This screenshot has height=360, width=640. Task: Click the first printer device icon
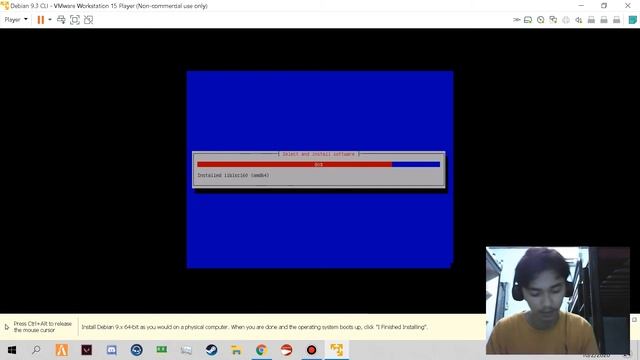(591, 20)
